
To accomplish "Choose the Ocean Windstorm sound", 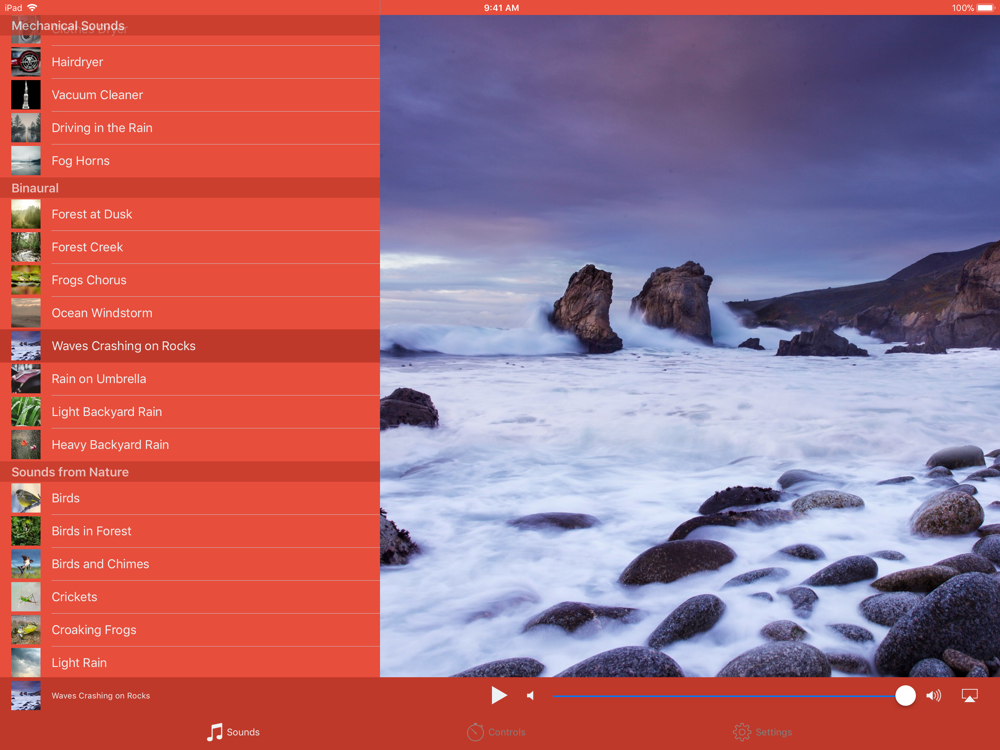I will (102, 313).
